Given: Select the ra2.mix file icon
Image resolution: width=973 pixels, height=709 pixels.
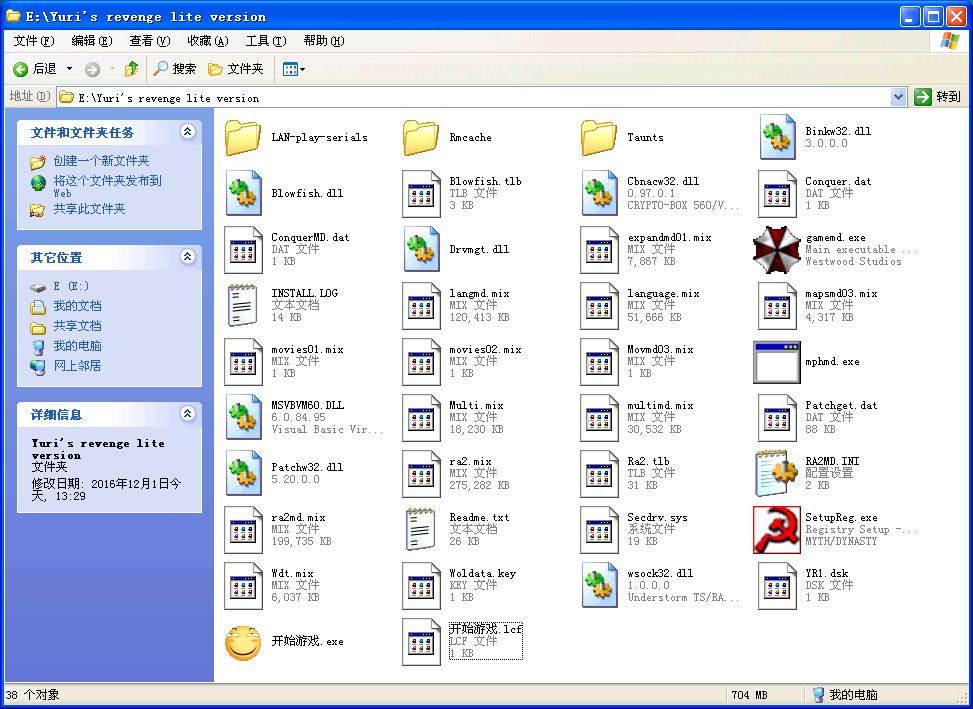Looking at the screenshot, I should tap(421, 474).
